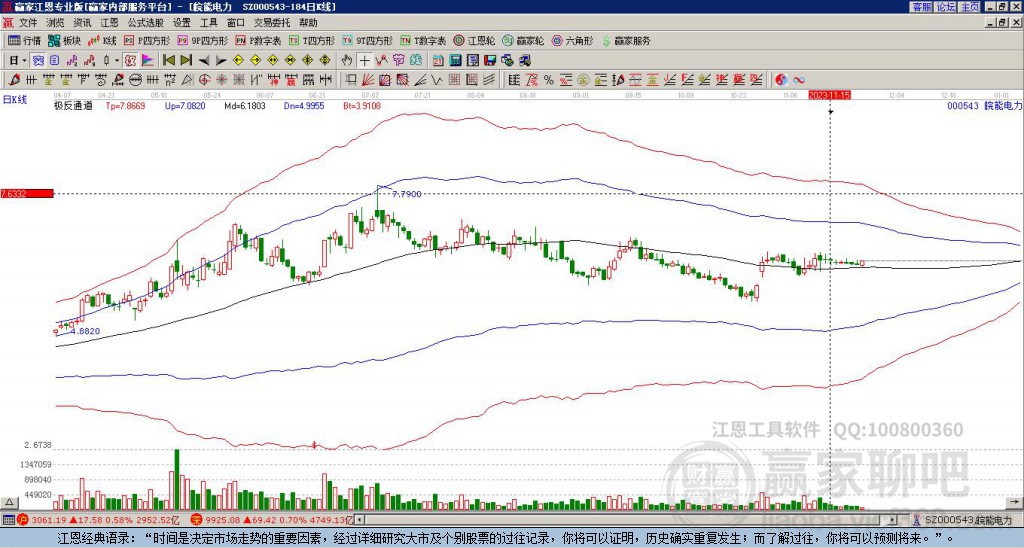This screenshot has height=548, width=1024.
Task: Click the horizontal scrollbar left arrow
Action: click(x=360, y=520)
